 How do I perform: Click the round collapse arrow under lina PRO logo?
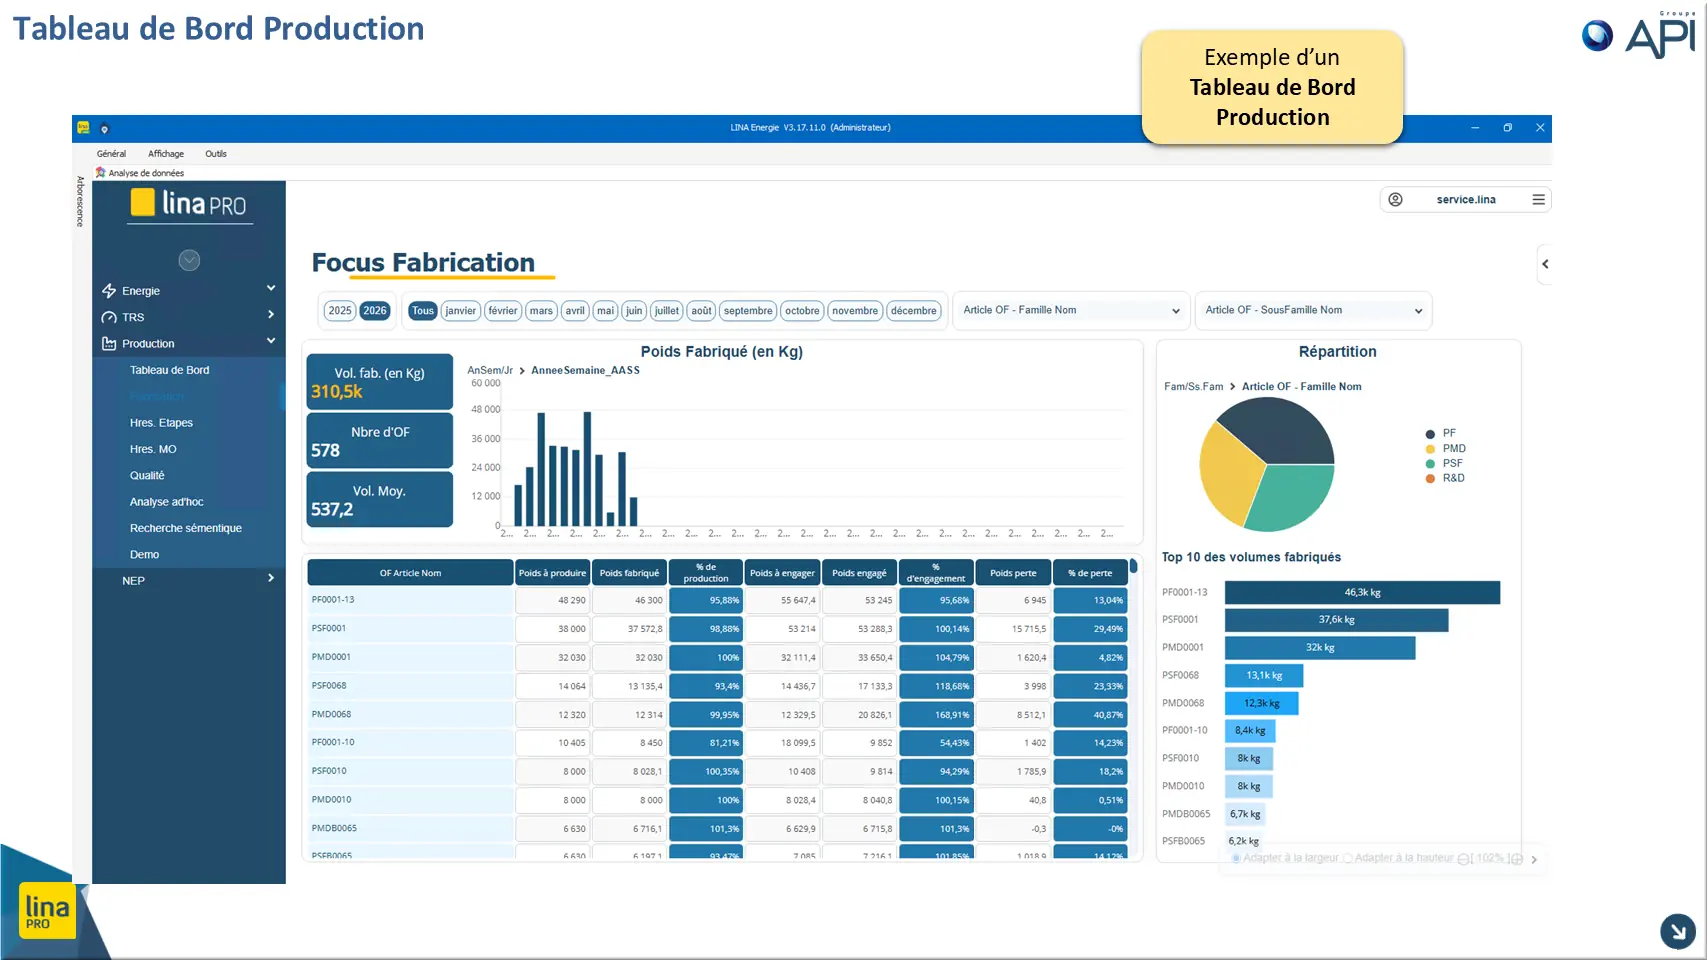click(x=189, y=260)
